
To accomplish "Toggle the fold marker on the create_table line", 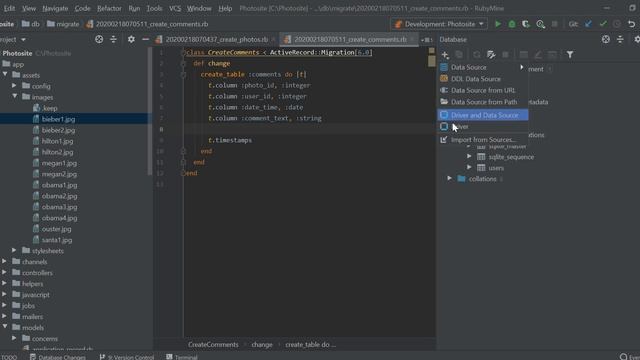I will click(x=183, y=75).
